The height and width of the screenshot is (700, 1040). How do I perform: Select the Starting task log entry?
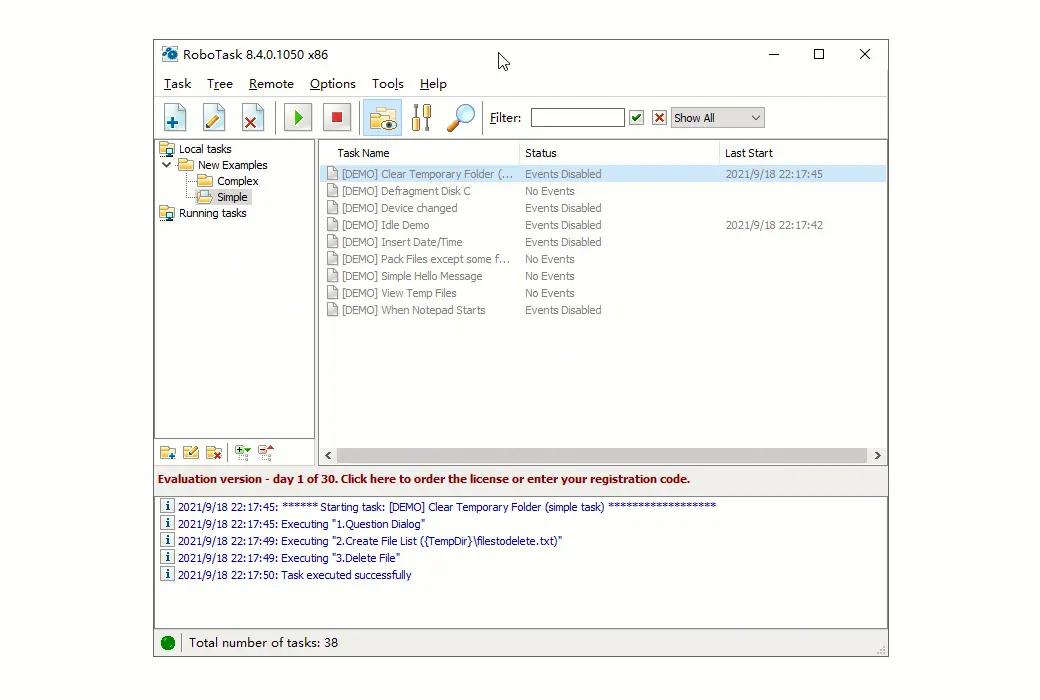pos(446,507)
